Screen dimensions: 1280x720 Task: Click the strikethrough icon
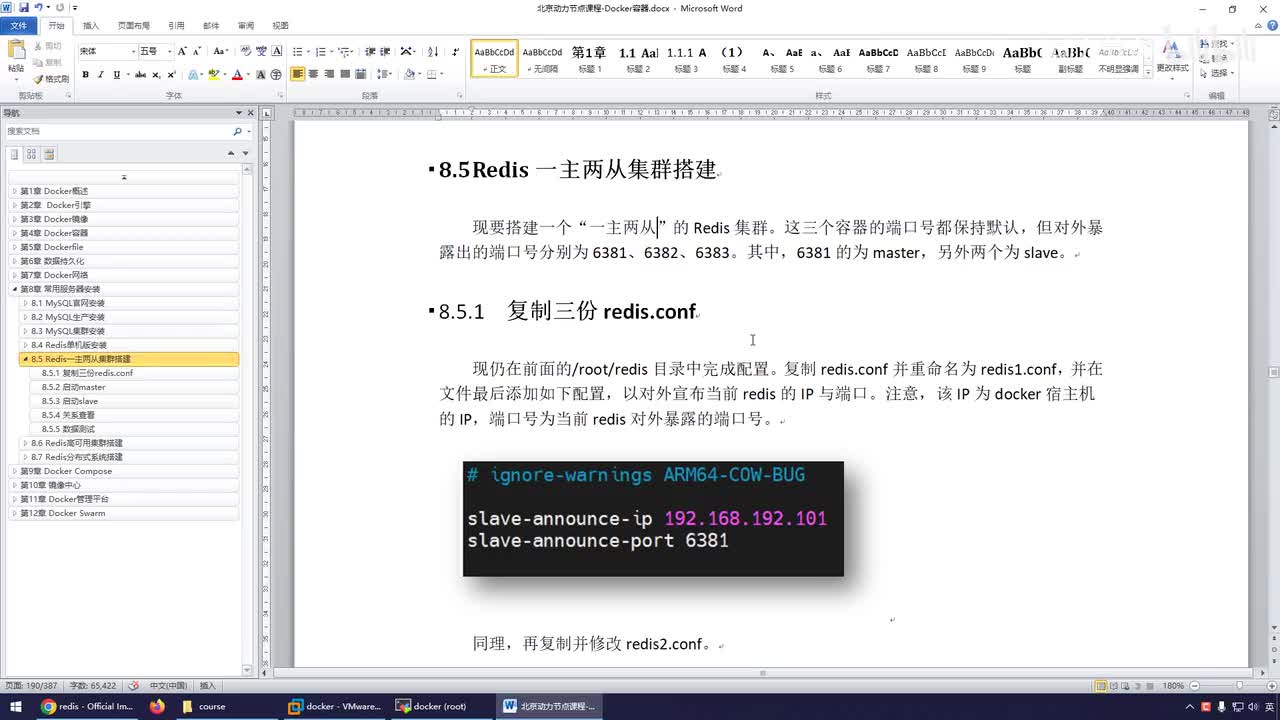[140, 75]
